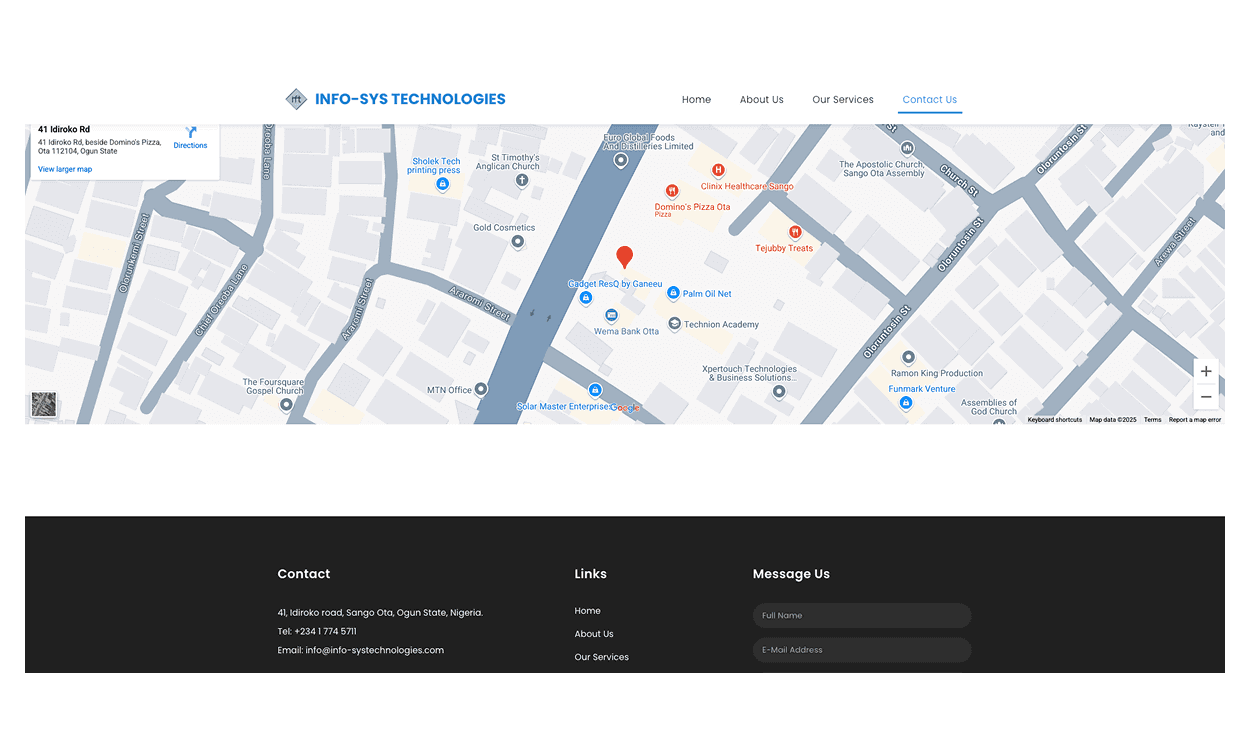Click Clinix Healthcare Sango hospital icon
The image size is (1250, 748).
click(717, 171)
